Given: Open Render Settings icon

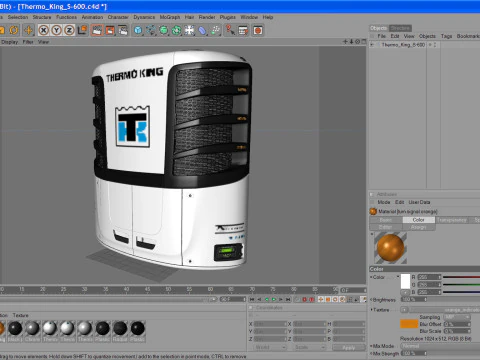Looking at the screenshot, I should point(123,30).
